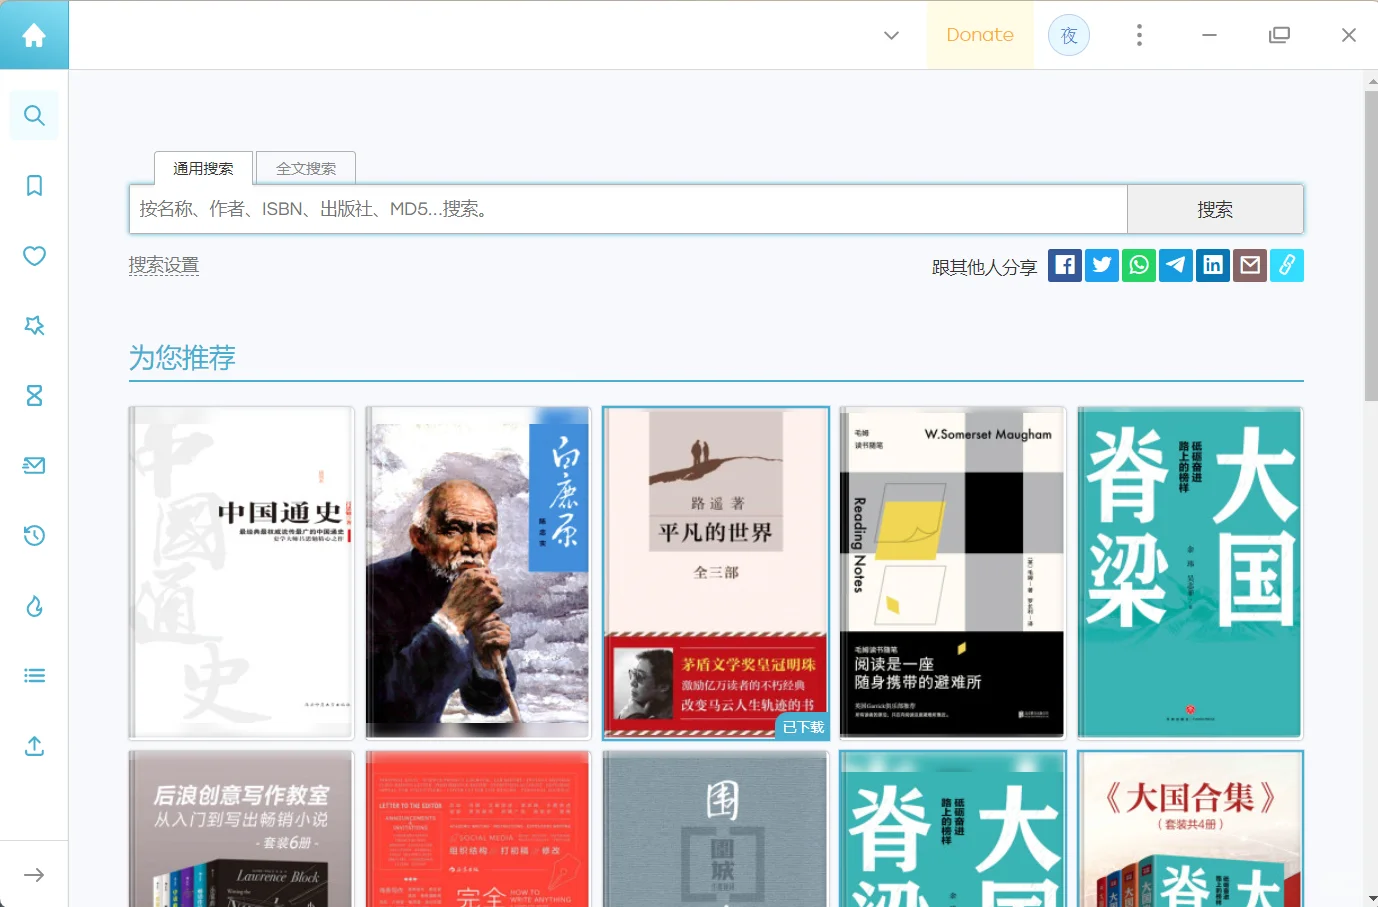Click the Donate button
This screenshot has height=907, width=1378.
coord(980,35)
